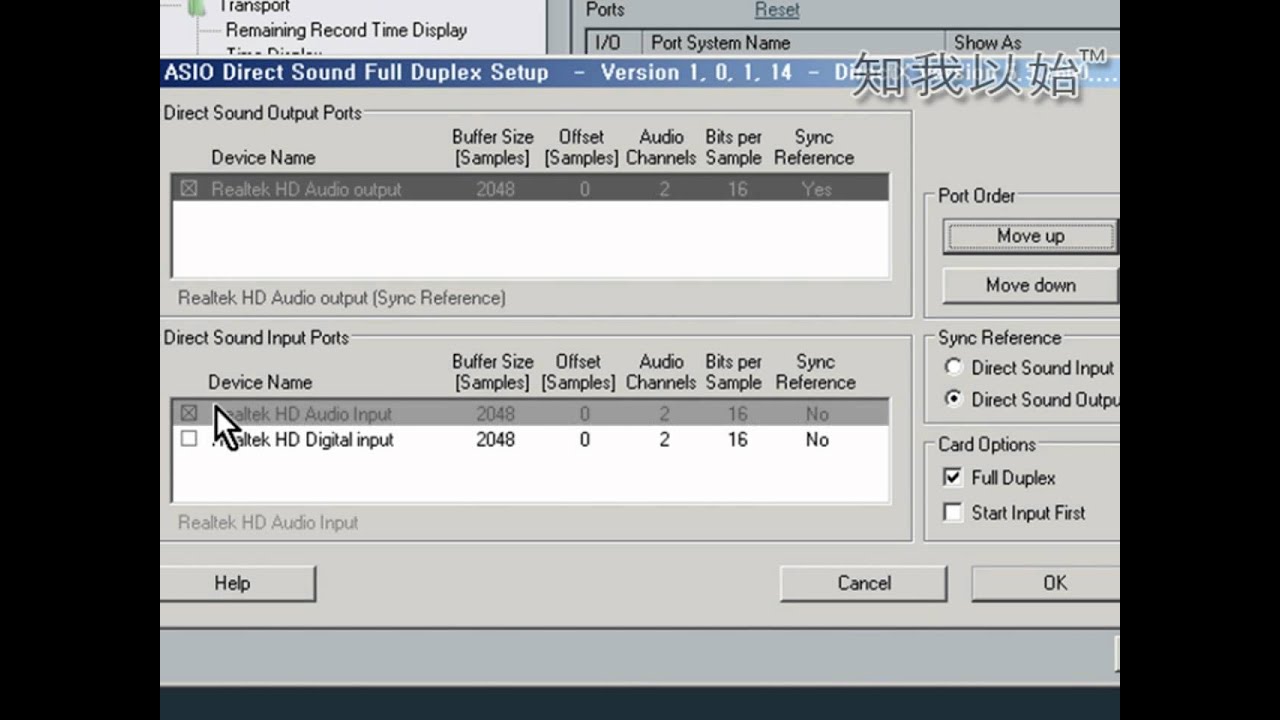Screen dimensions: 1280x720
Task: Select Realtek HD Digital input row name
Action: pos(302,440)
